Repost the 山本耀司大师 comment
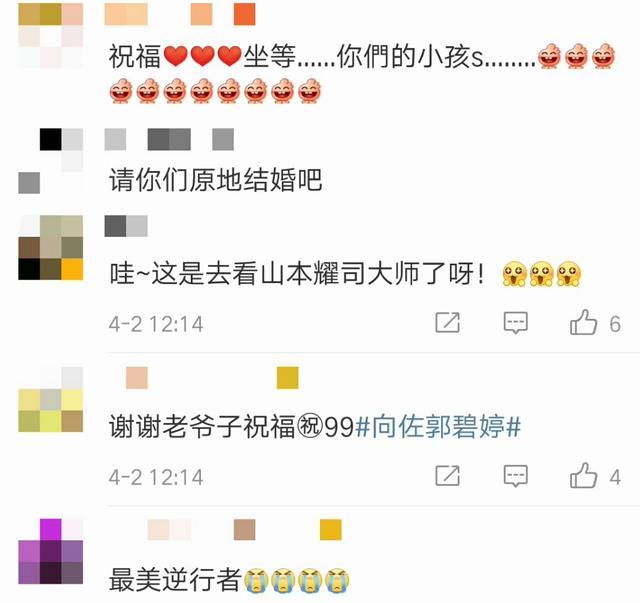Viewport: 640px width, 603px height. [x=447, y=323]
